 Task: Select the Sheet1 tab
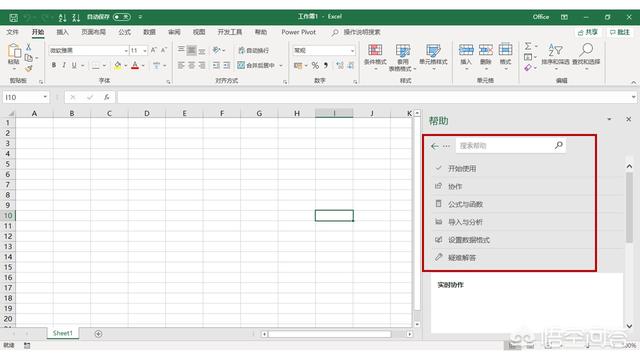62,333
